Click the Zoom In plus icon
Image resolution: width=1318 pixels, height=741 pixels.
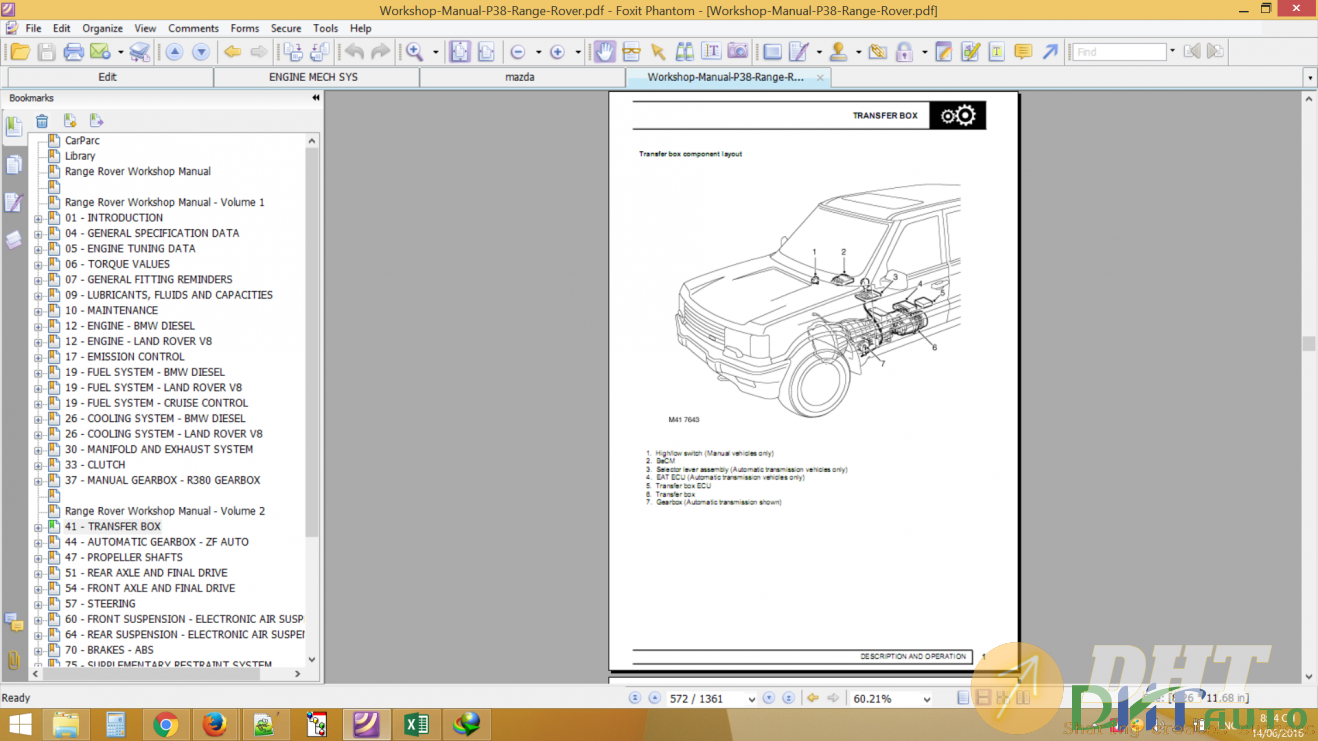557,52
